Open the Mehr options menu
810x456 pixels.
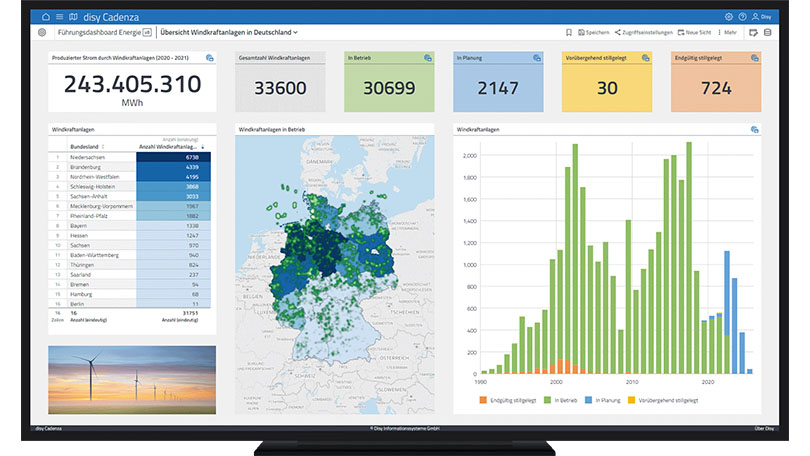(727, 32)
